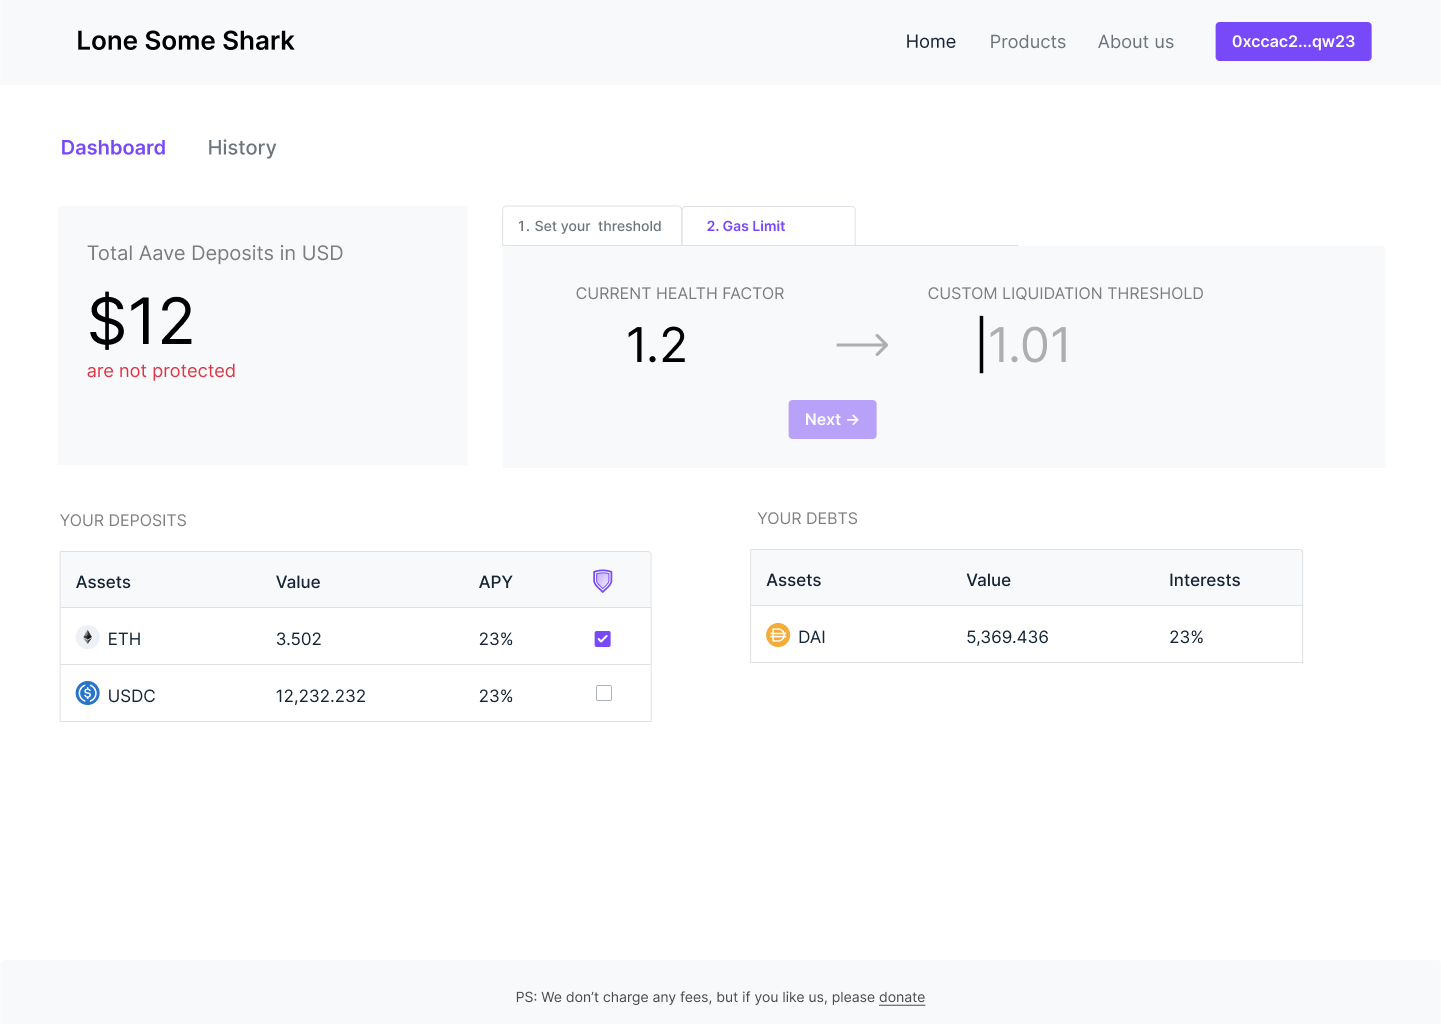
Task: Click the DAI asset name
Action: [x=812, y=637]
